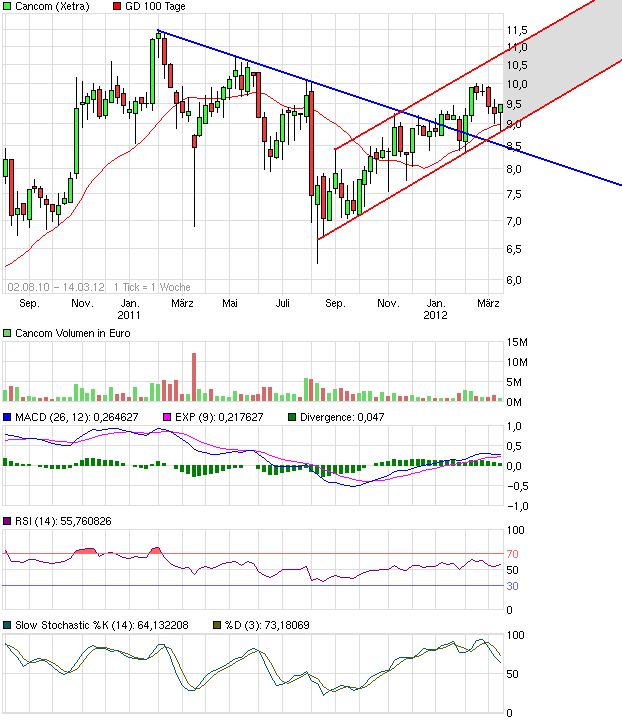Click the candle at the start of the blue trendline
The image size is (622, 722).
158,42
